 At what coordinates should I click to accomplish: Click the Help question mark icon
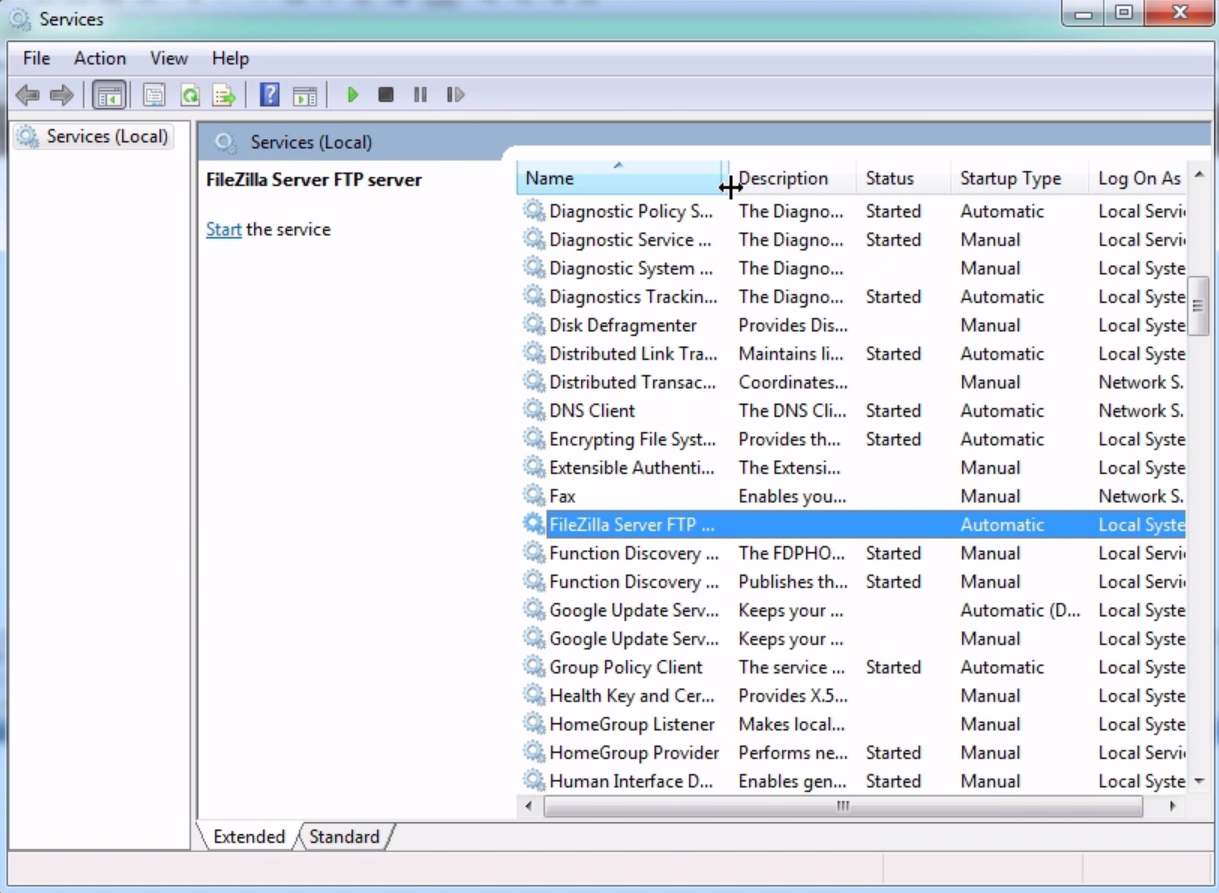269,95
